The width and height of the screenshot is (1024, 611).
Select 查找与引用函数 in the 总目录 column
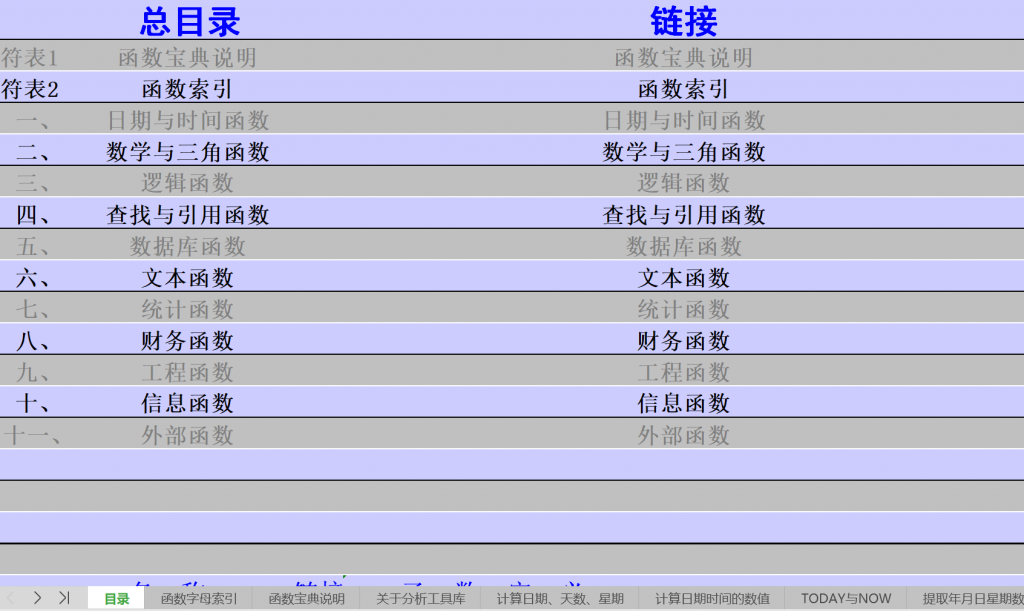point(187,215)
